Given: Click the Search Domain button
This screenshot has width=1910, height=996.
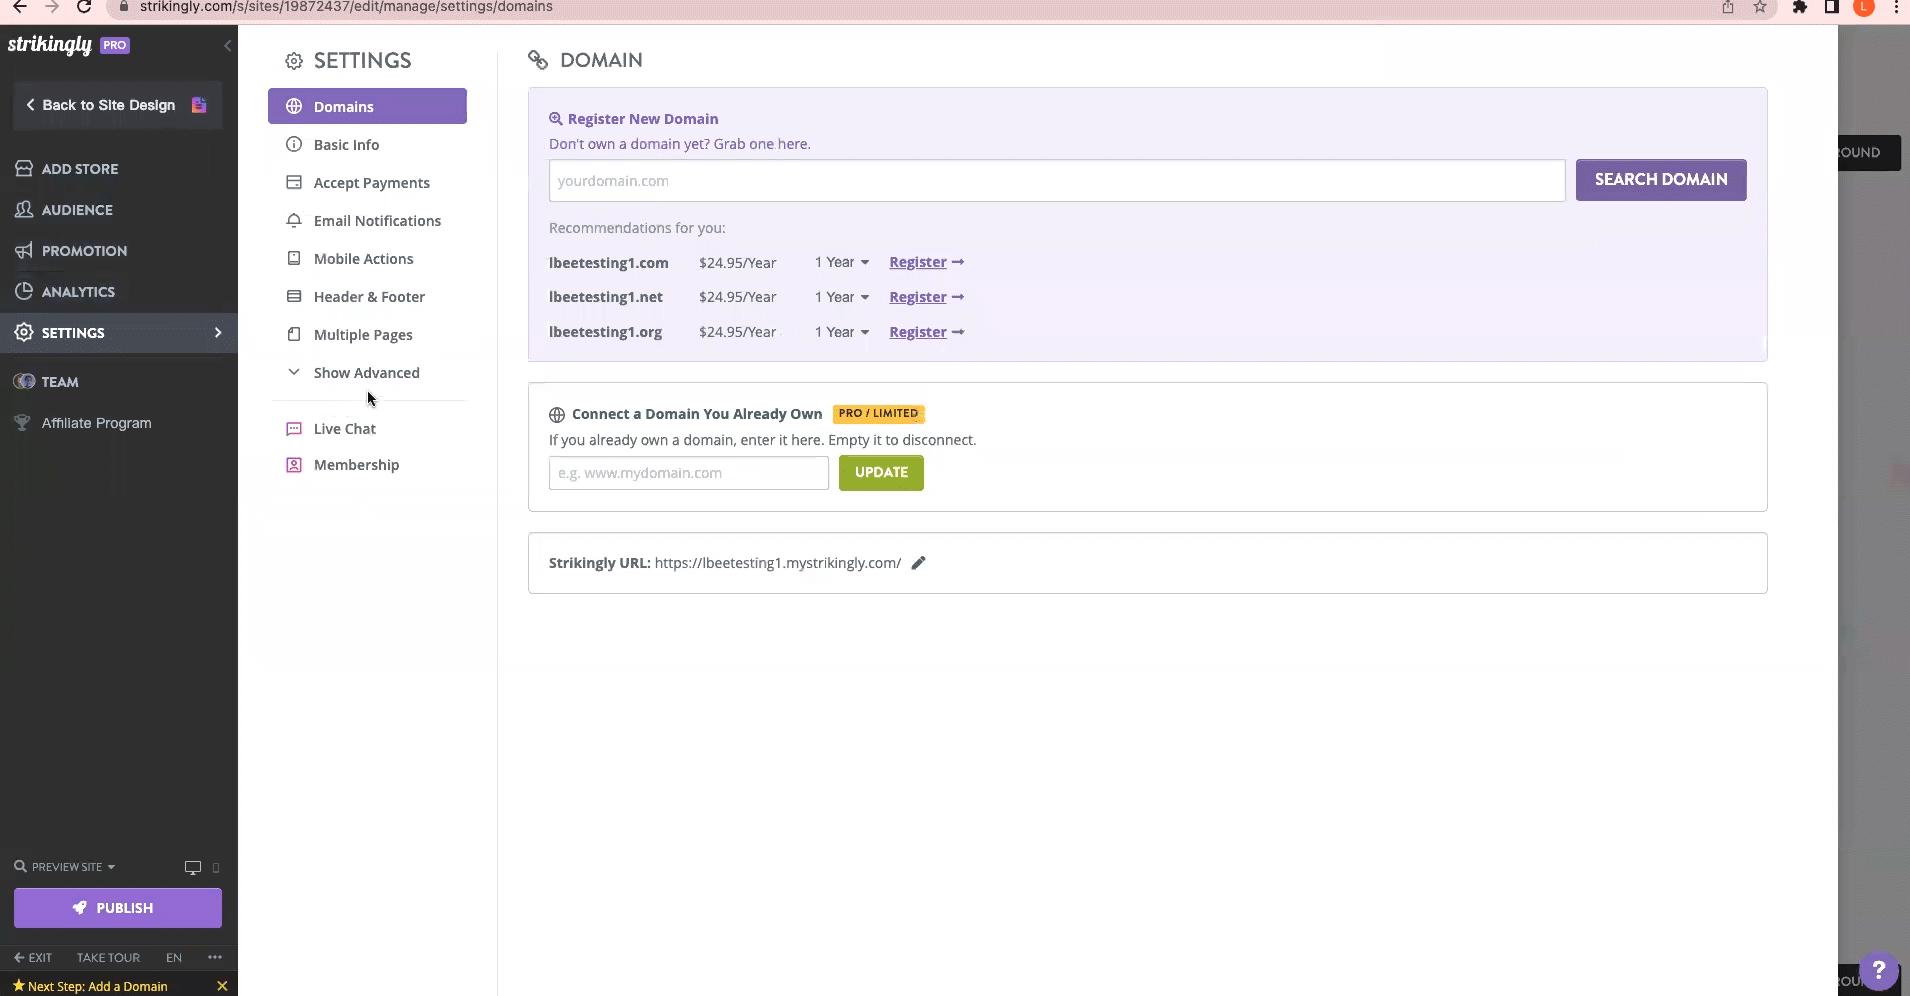Looking at the screenshot, I should tap(1661, 180).
